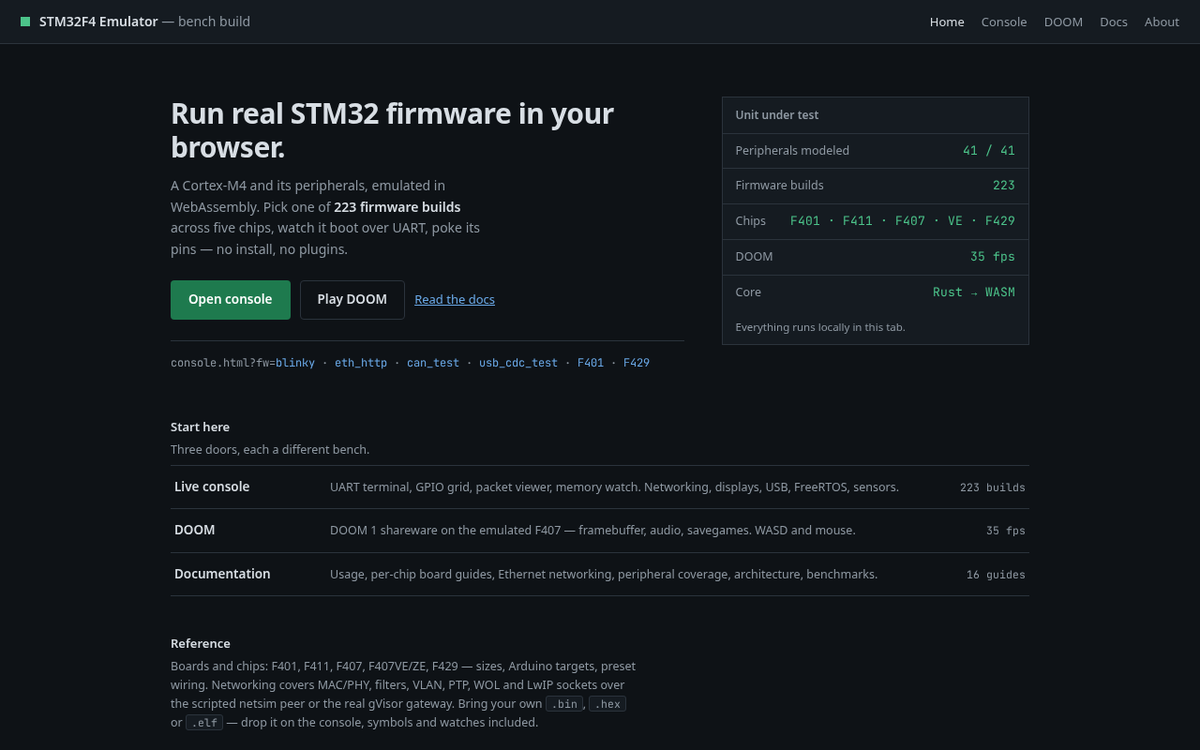Click the main hero heading

tap(392, 130)
